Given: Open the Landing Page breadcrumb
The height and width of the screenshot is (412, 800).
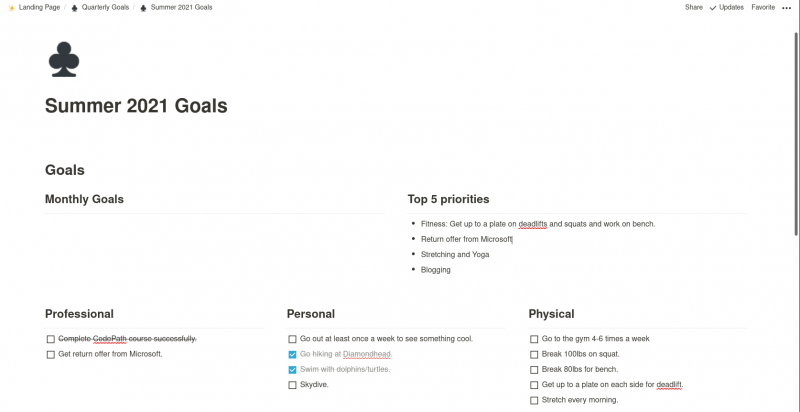Looking at the screenshot, I should (39, 8).
